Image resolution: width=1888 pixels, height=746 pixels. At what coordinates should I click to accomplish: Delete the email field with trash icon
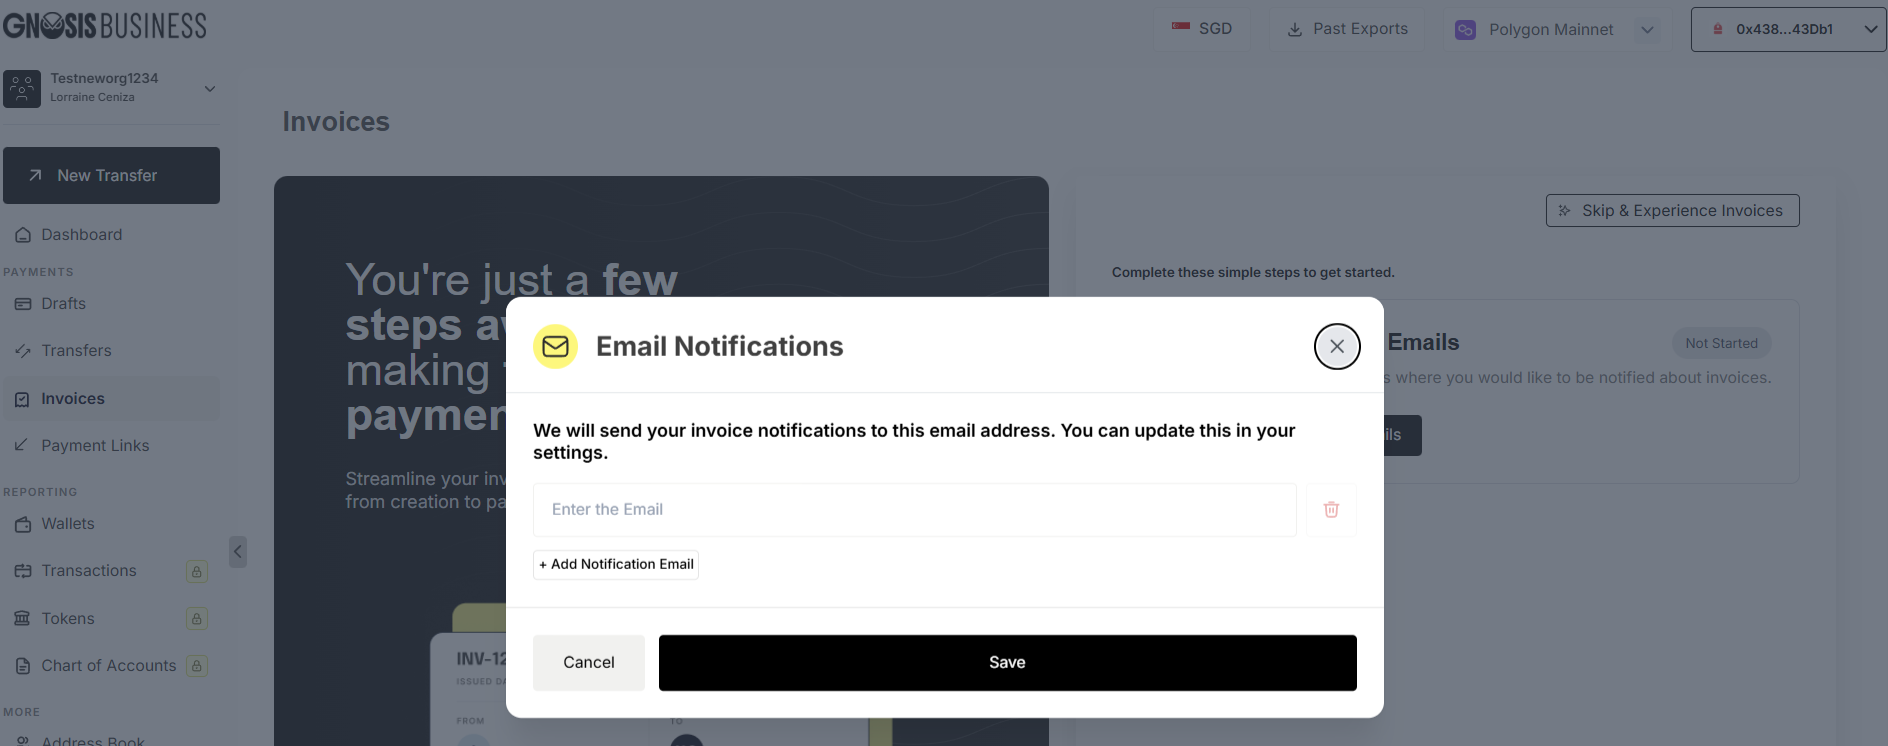point(1331,510)
